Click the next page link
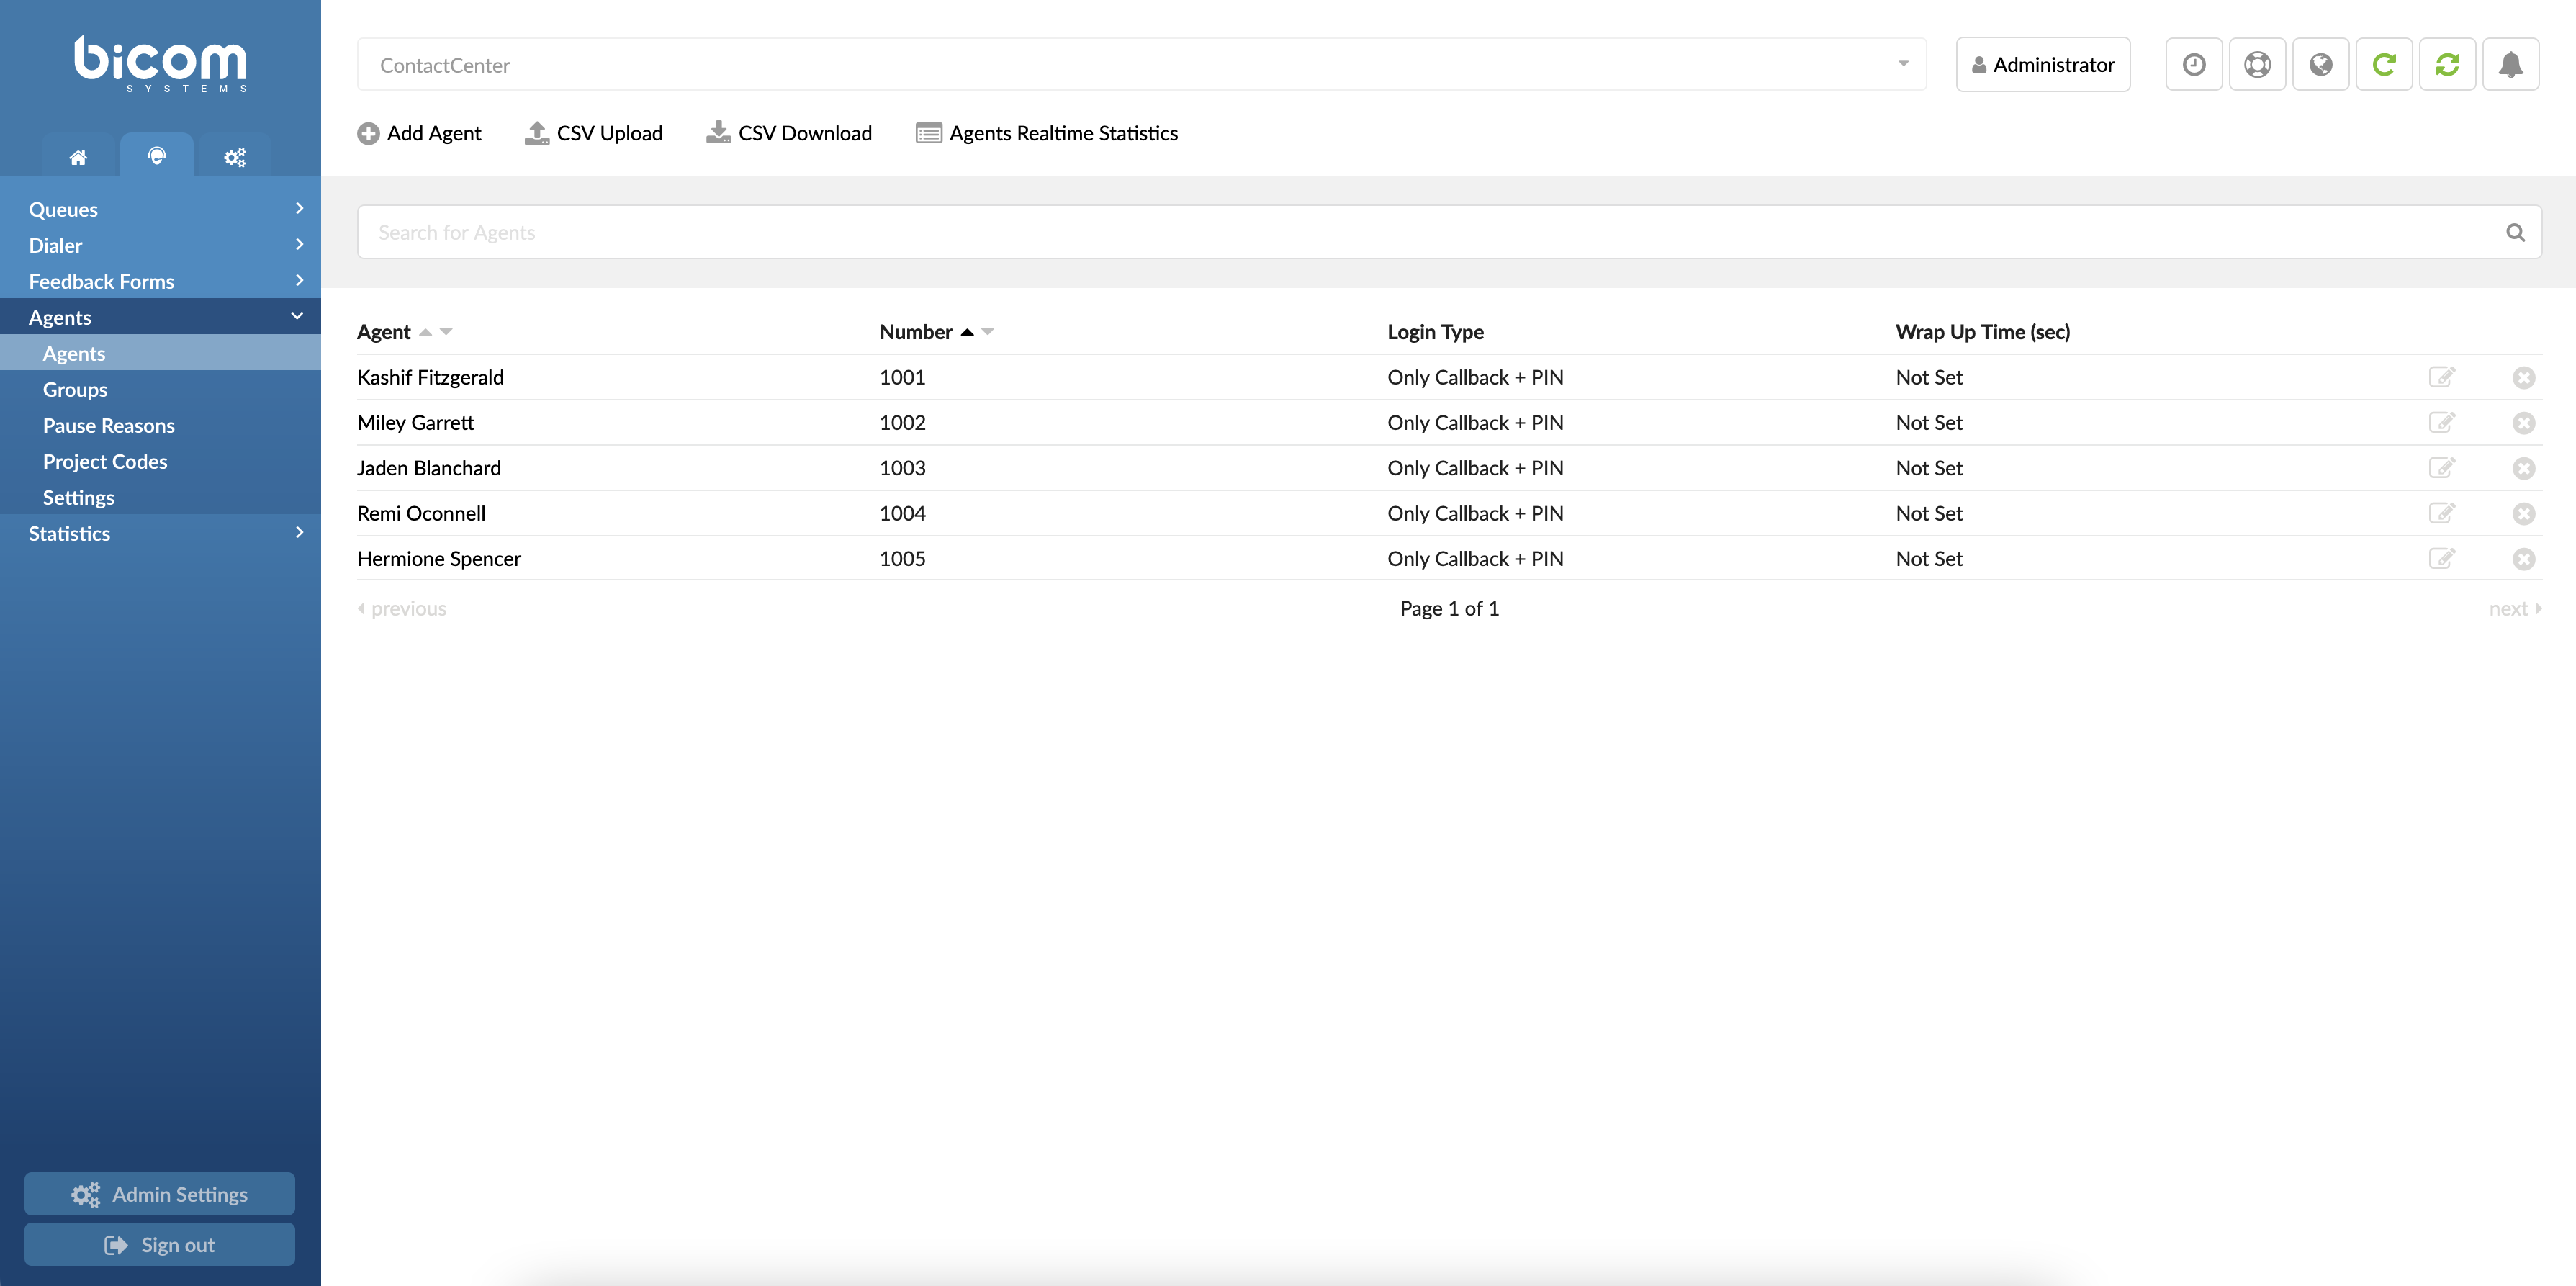This screenshot has height=1286, width=2576. 2515,608
